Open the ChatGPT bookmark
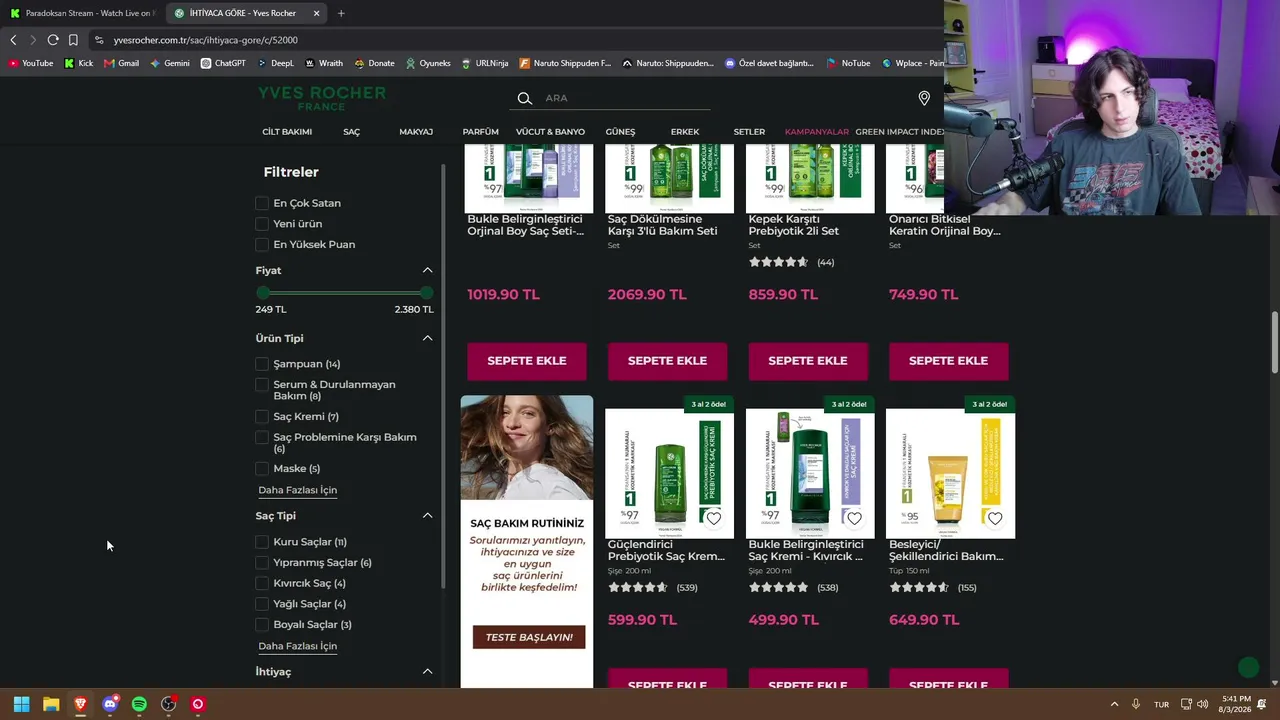The image size is (1280, 720). click(222, 63)
